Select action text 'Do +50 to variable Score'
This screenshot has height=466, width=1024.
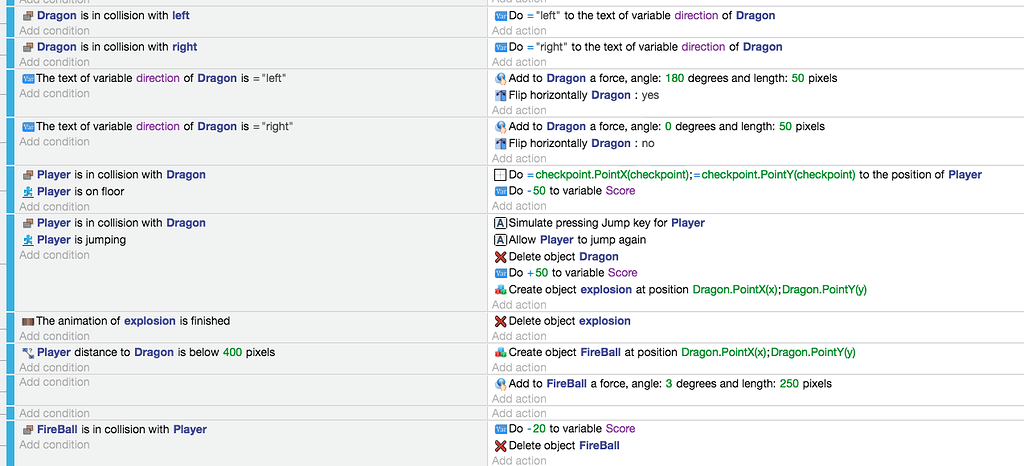(x=573, y=273)
